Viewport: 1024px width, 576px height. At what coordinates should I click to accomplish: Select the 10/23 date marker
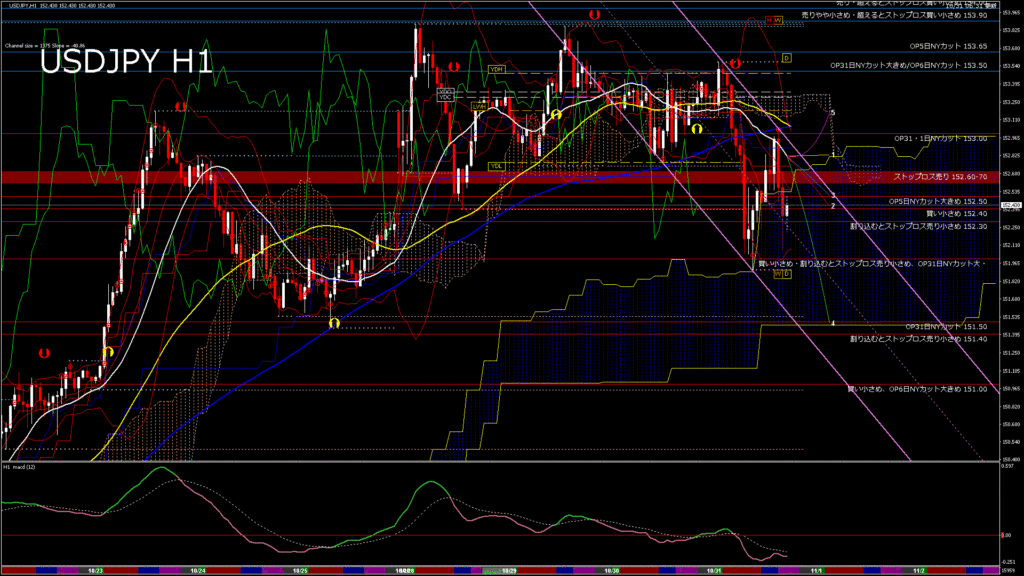(95, 571)
